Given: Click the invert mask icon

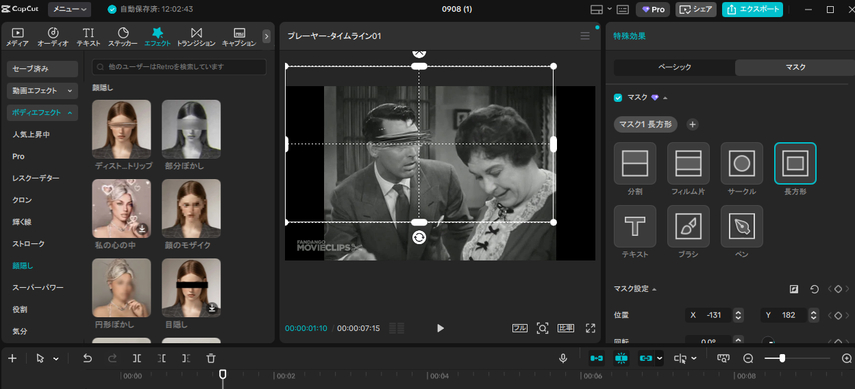Looking at the screenshot, I should (794, 289).
